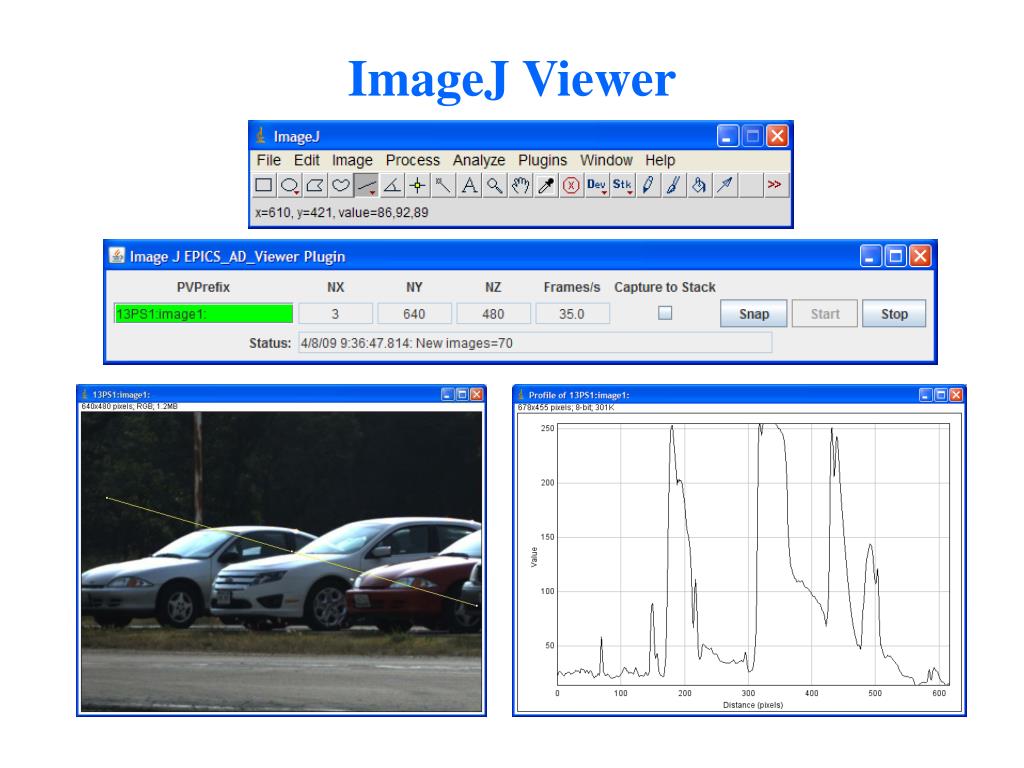Open the Window menu
The width and height of the screenshot is (1024, 768).
pos(606,160)
